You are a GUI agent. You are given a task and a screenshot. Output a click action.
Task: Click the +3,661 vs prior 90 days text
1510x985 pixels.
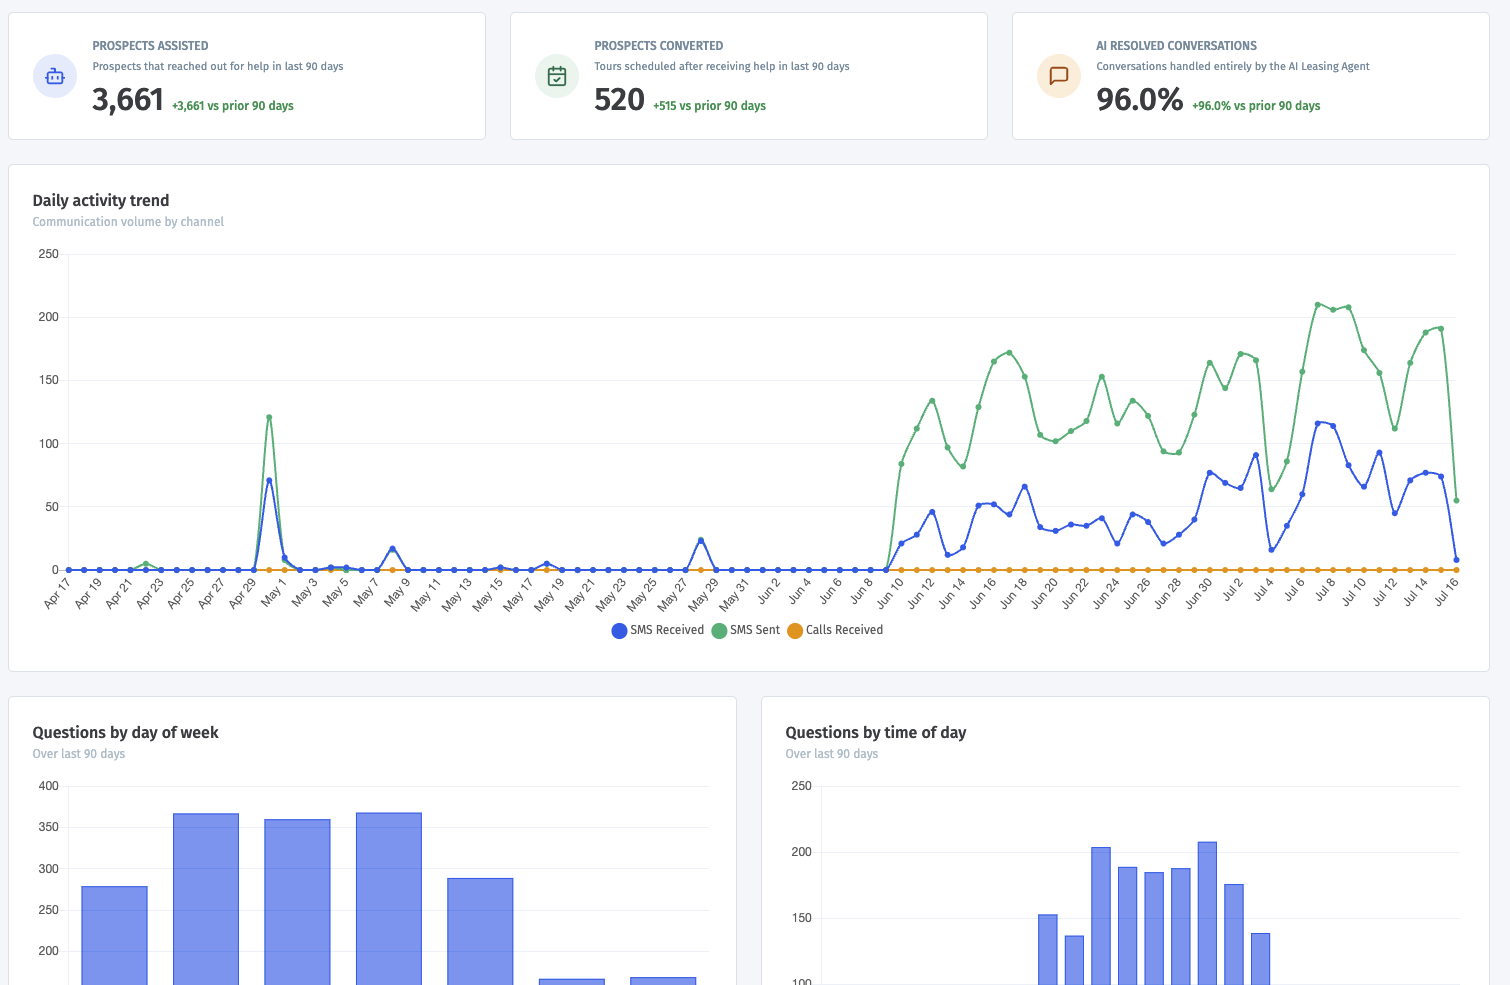233,106
